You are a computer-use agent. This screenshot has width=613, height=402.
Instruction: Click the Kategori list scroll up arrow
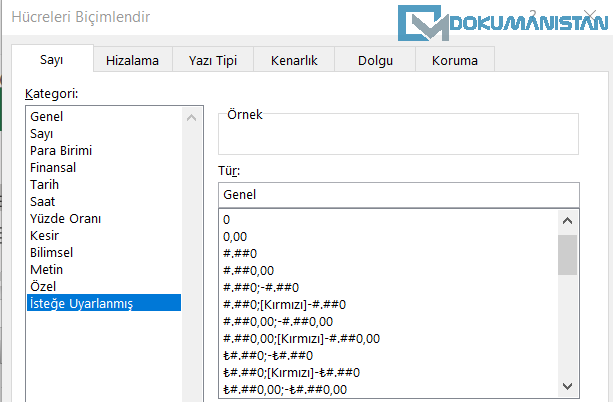[x=192, y=118]
